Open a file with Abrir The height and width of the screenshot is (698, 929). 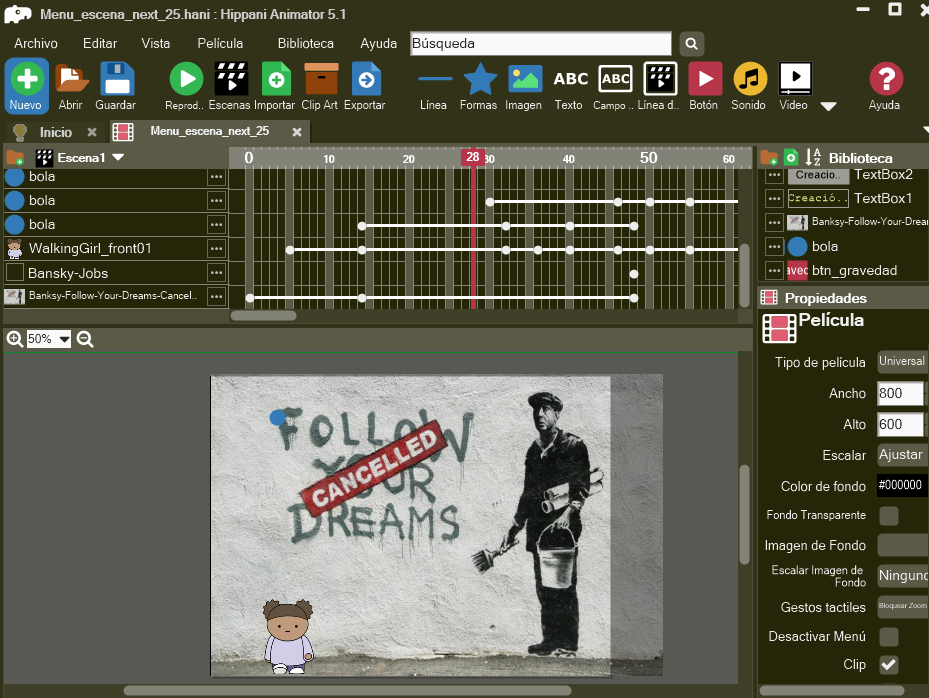pos(71,86)
